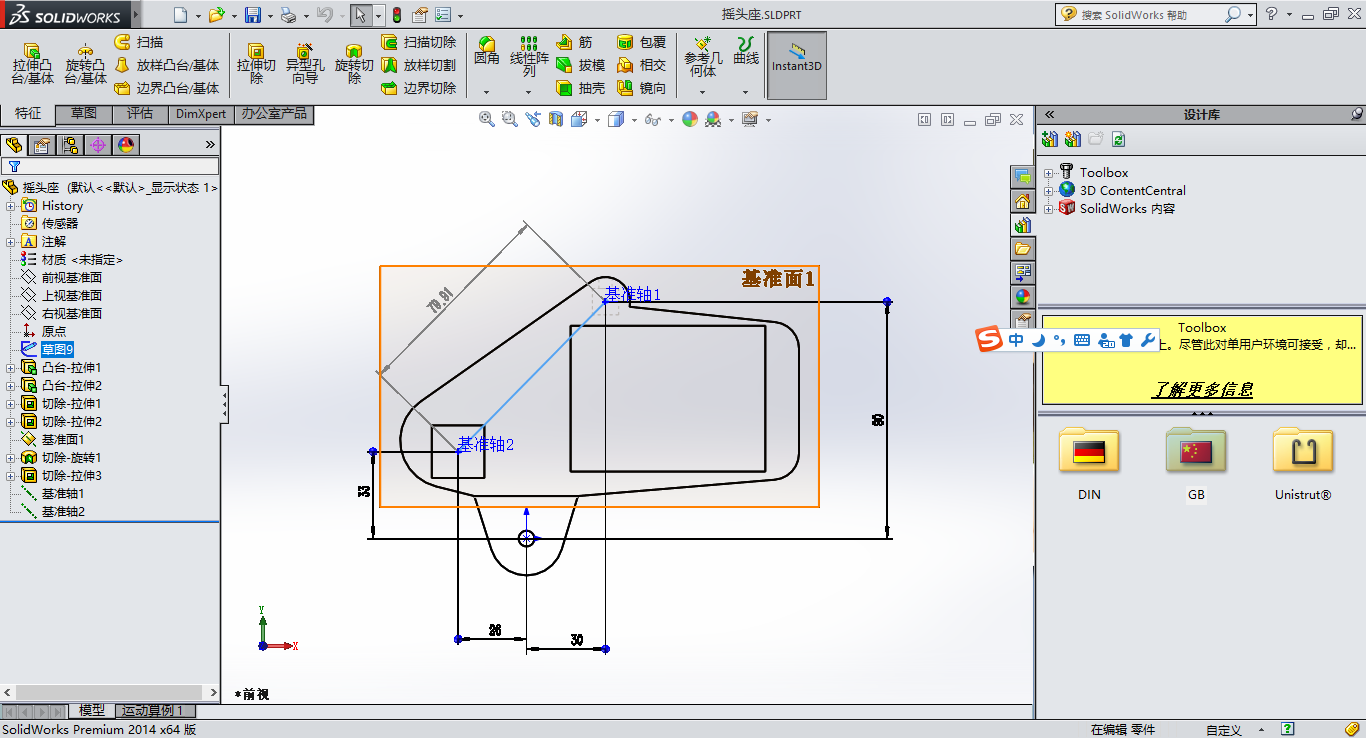Switch to the 运动算例 1 tab
The width and height of the screenshot is (1366, 738).
pos(155,711)
